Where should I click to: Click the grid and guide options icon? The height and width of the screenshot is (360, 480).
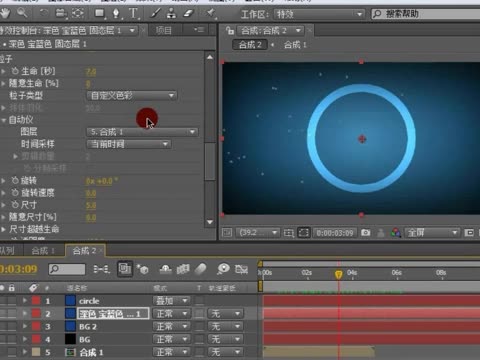[x=289, y=233]
